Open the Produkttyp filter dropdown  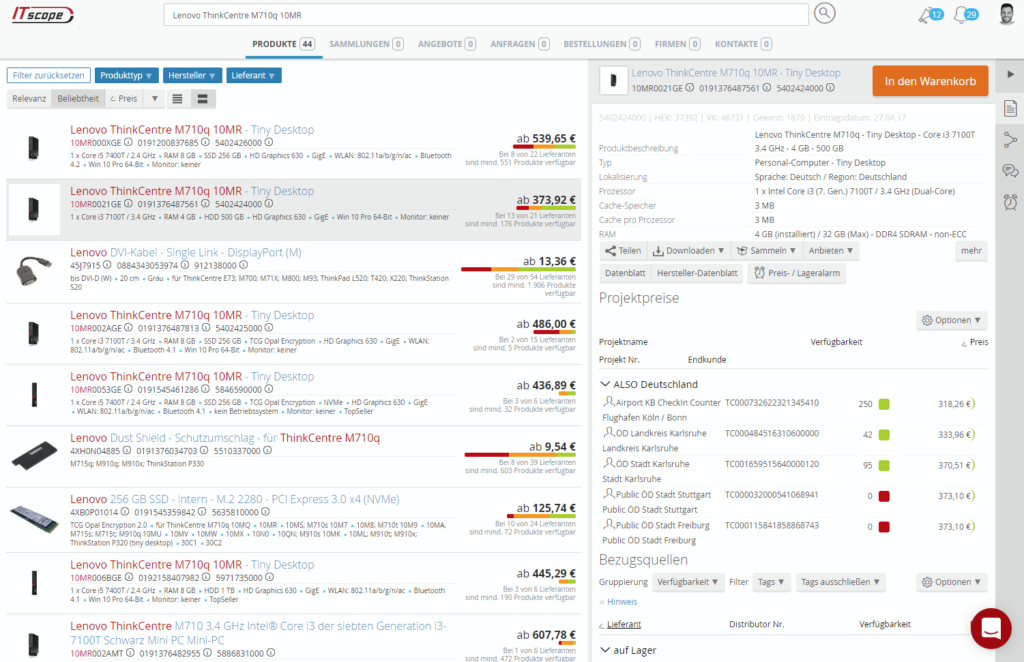[x=126, y=76]
